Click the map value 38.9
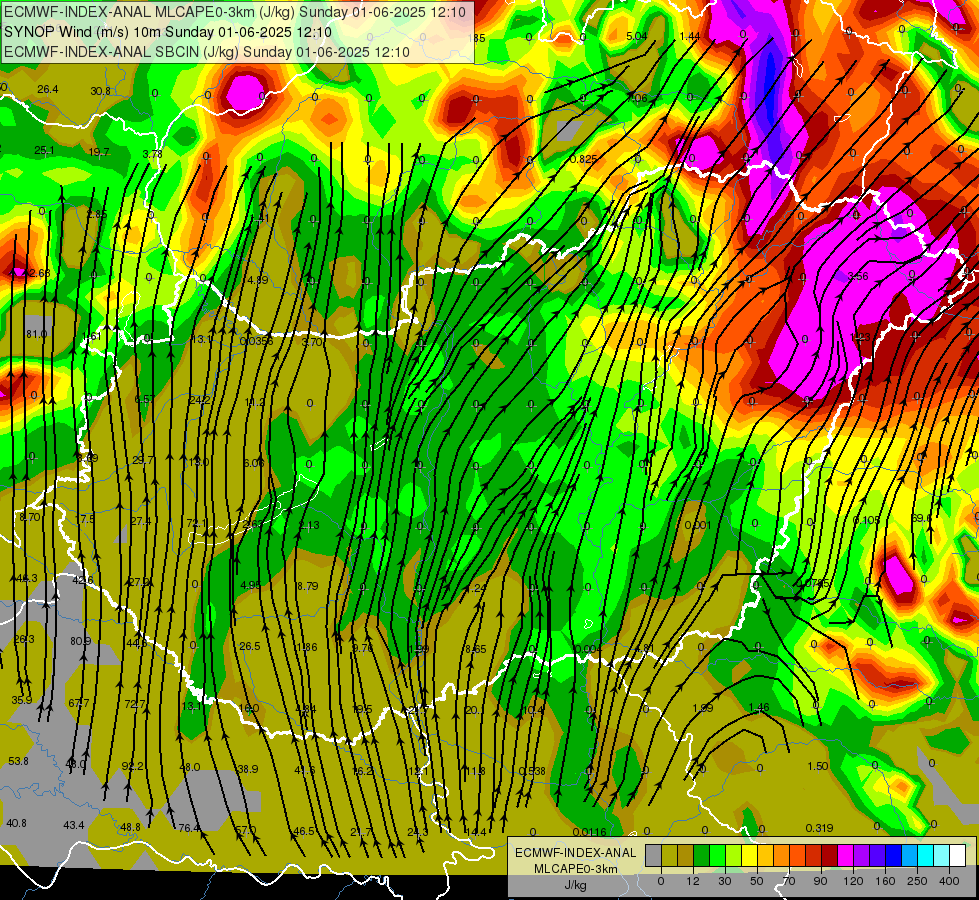 pos(248,769)
